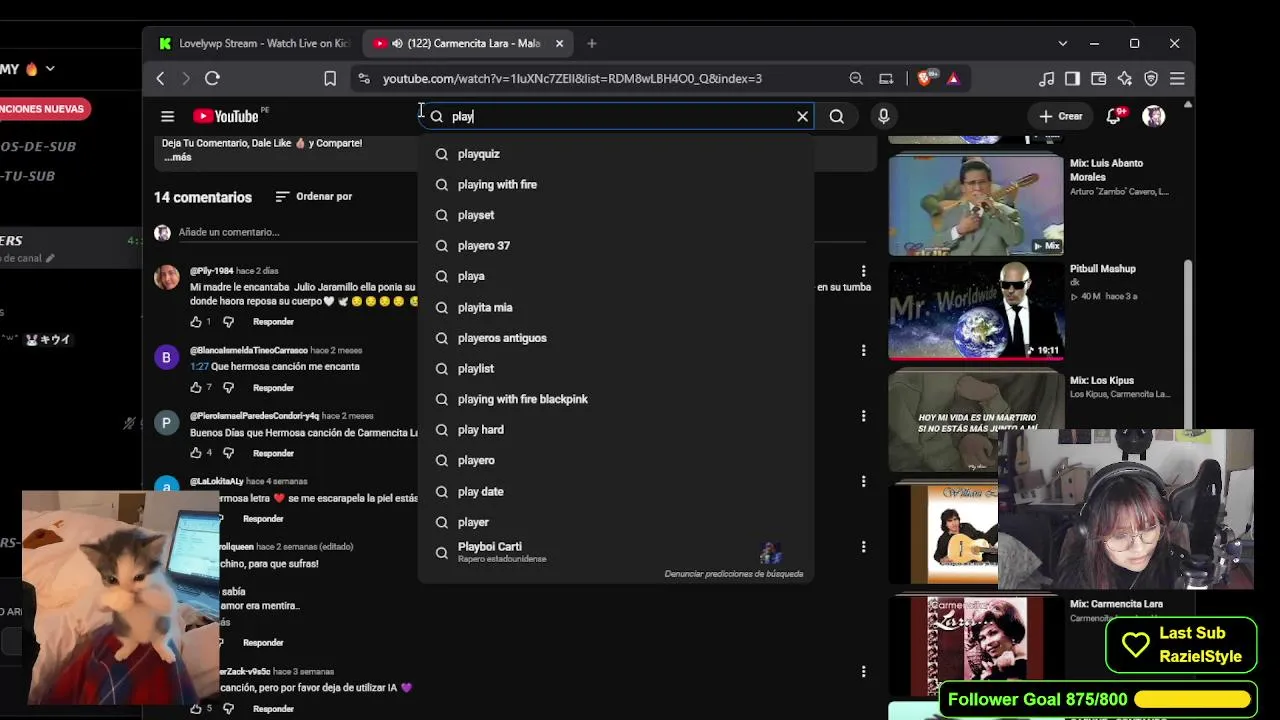Viewport: 1280px width, 720px height.
Task: Open options for @BlancaIsmeldaTineoCarrasco's comment
Action: [x=863, y=350]
